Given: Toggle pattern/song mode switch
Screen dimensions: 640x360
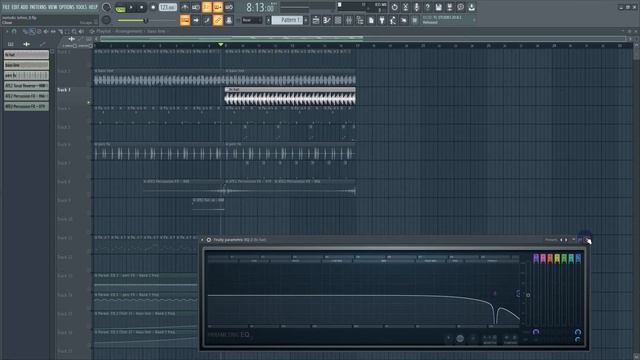Looking at the screenshot, I should (120, 8).
